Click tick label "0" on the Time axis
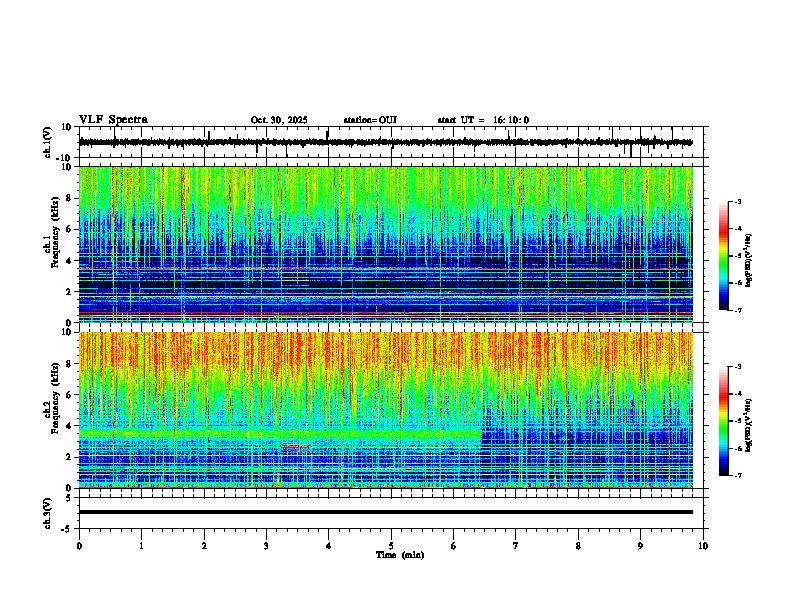This screenshot has height=612, width=792. click(79, 546)
